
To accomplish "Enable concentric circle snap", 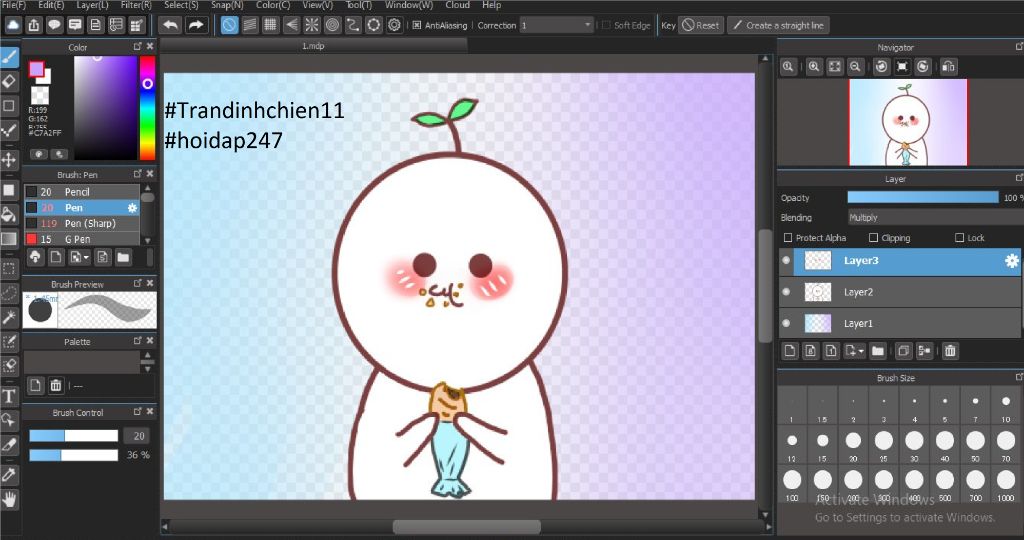I will [332, 25].
